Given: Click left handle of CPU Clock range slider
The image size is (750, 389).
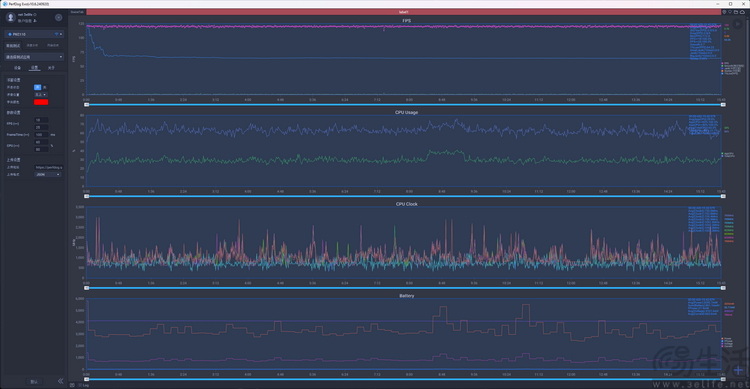Looking at the screenshot, I should 87,288.
